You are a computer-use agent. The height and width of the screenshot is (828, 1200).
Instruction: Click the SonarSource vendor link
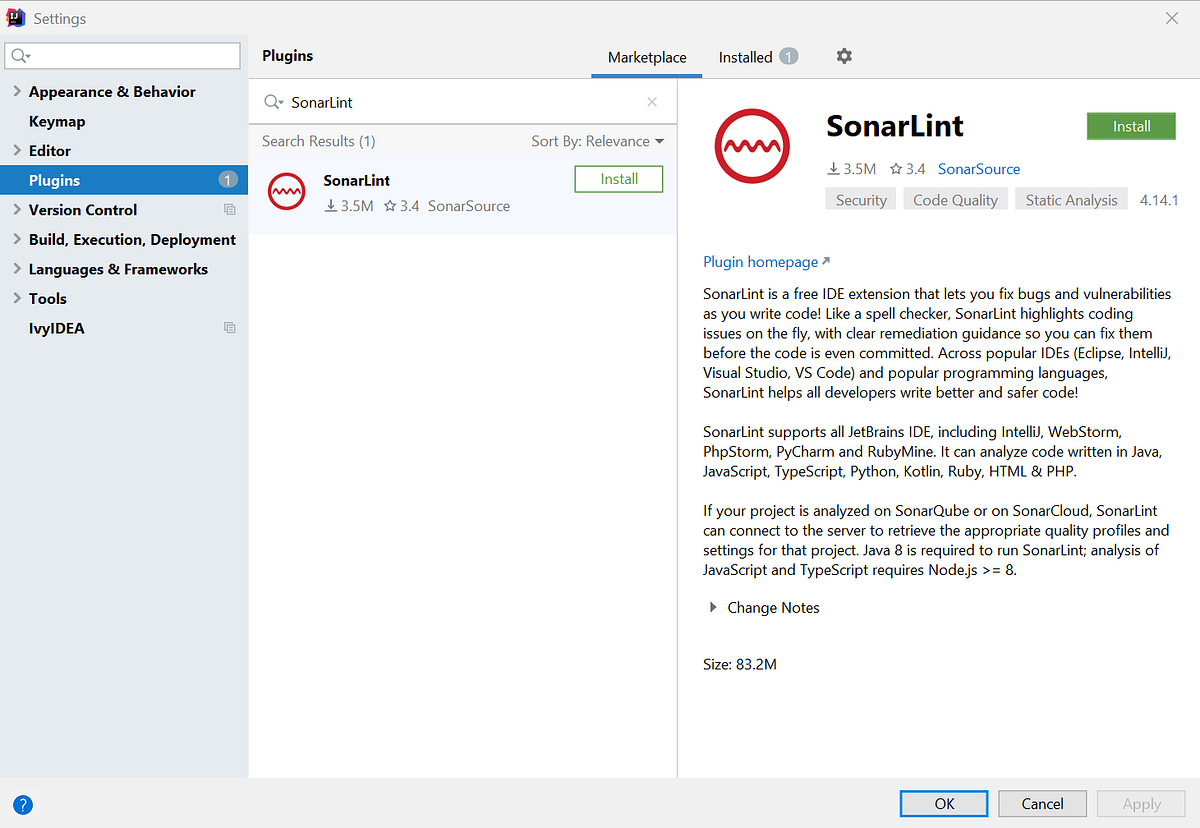click(x=978, y=169)
